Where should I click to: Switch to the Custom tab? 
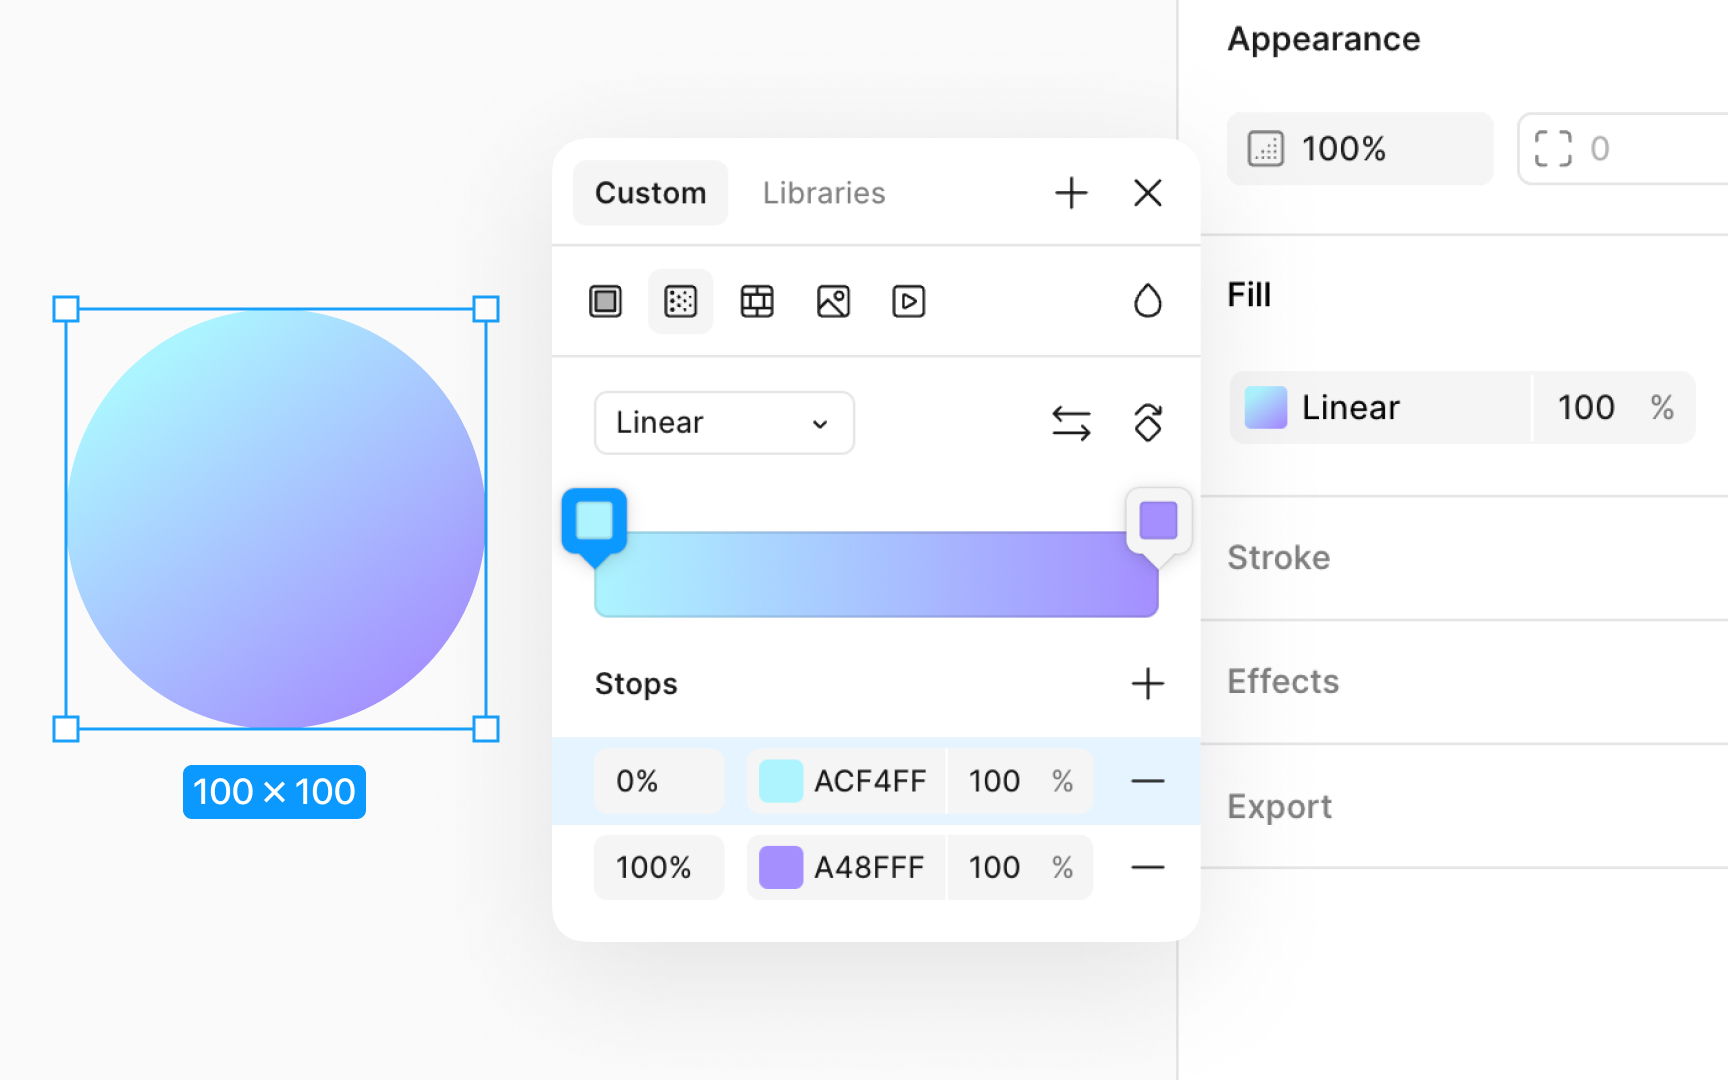pos(650,192)
